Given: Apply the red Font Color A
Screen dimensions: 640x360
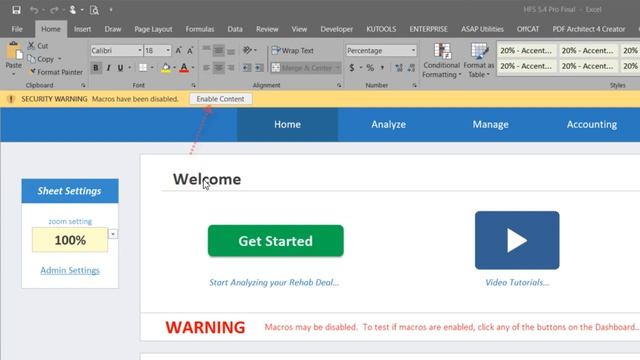Looking at the screenshot, I should point(184,68).
